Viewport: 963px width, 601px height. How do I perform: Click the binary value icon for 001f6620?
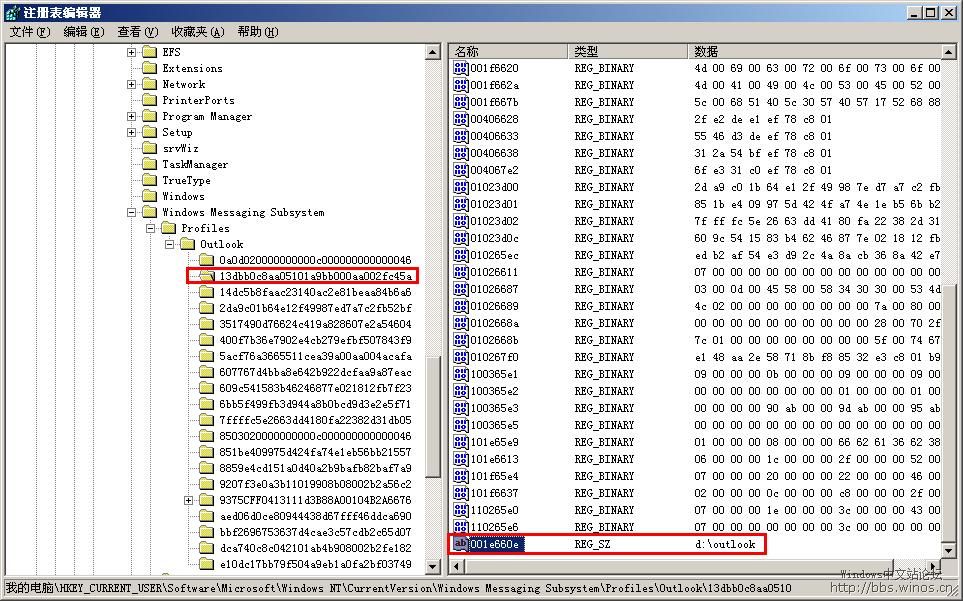tap(461, 68)
